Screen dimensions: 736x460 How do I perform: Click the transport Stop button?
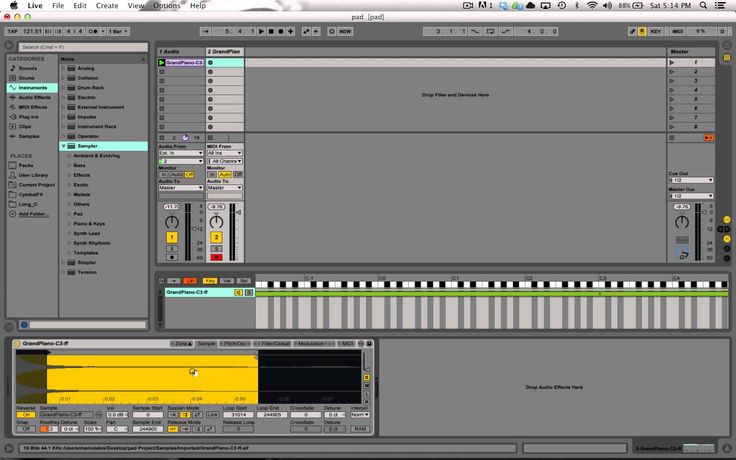click(271, 31)
